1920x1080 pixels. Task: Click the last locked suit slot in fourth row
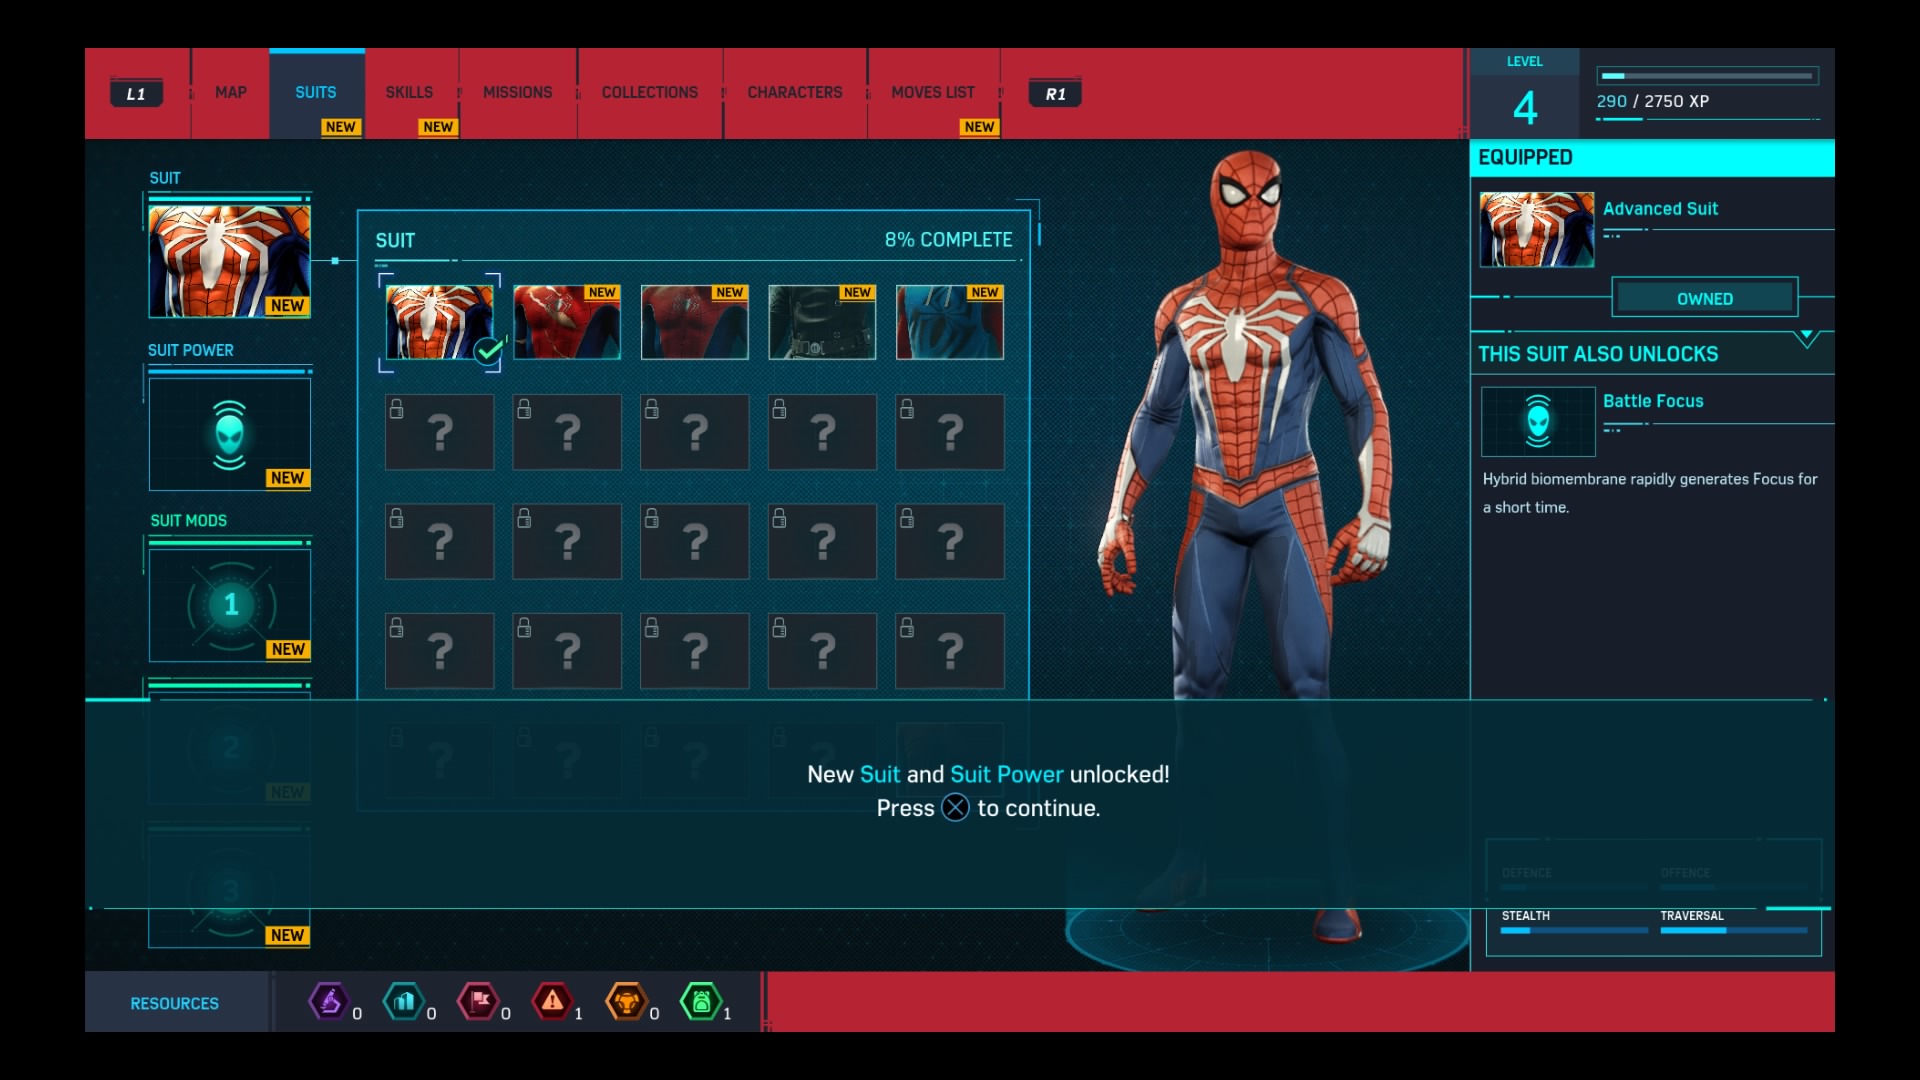point(950,651)
